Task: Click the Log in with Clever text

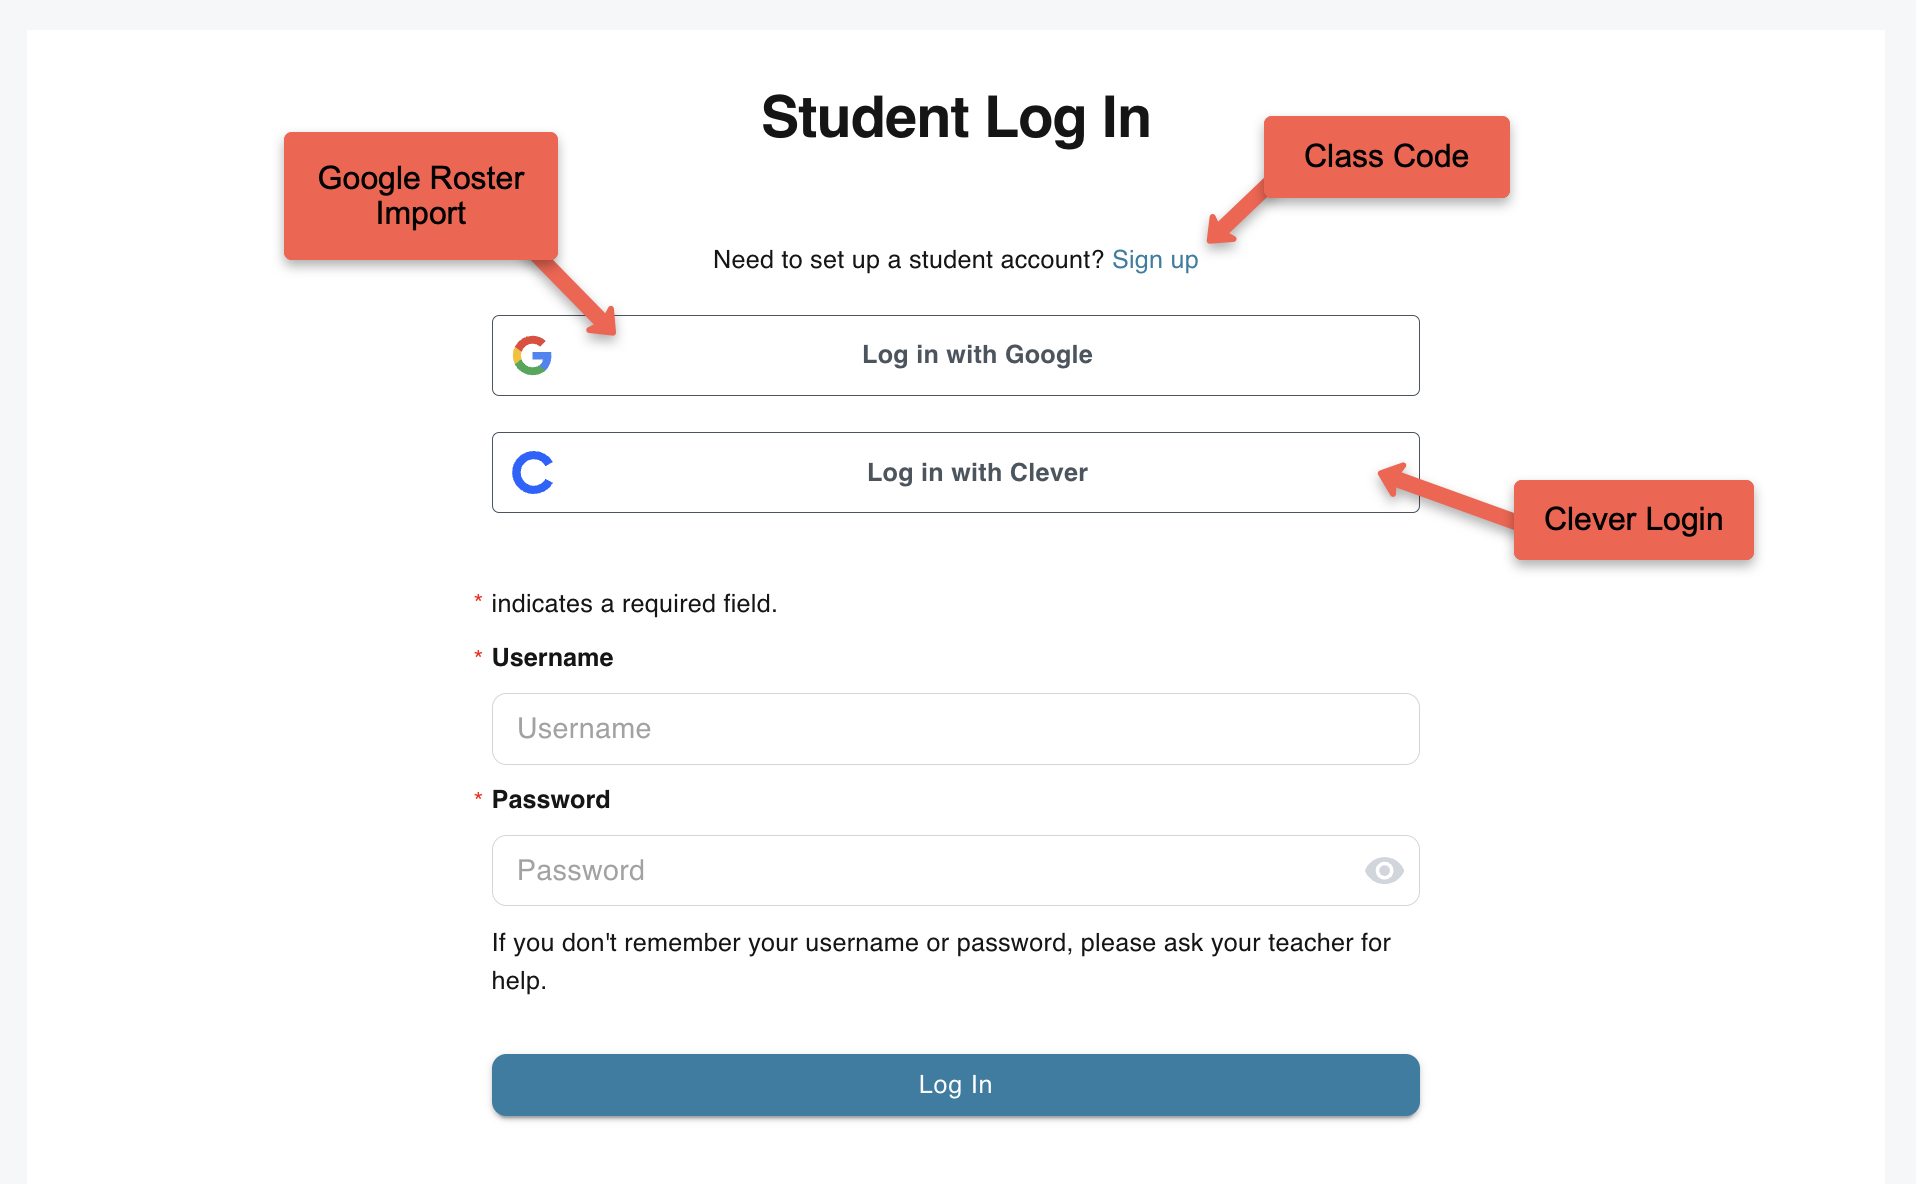Action: pyautogui.click(x=977, y=472)
